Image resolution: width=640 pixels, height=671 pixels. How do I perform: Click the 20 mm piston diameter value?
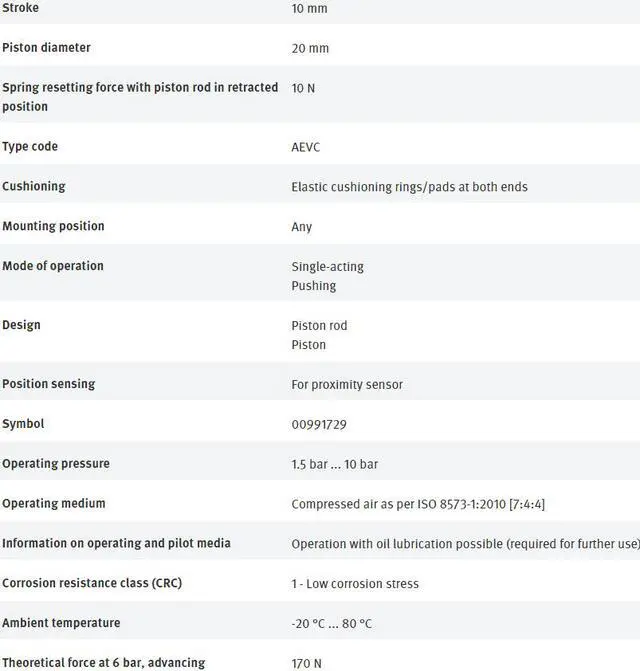click(x=310, y=48)
